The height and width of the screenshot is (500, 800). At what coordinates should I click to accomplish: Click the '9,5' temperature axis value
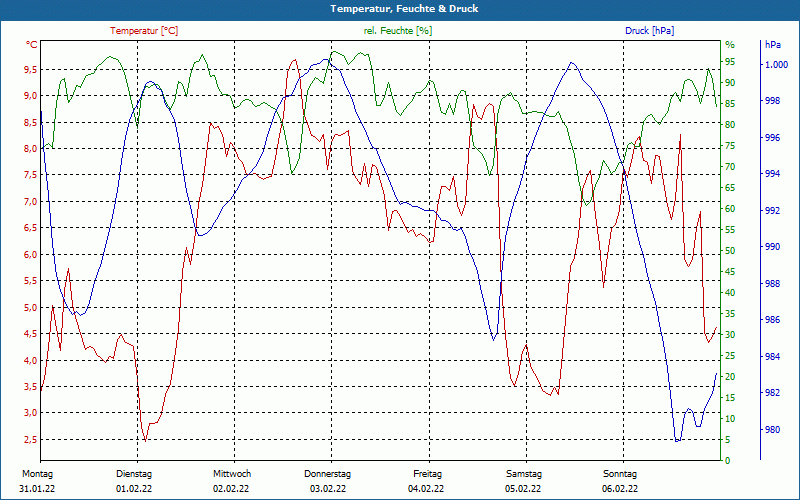coord(30,69)
